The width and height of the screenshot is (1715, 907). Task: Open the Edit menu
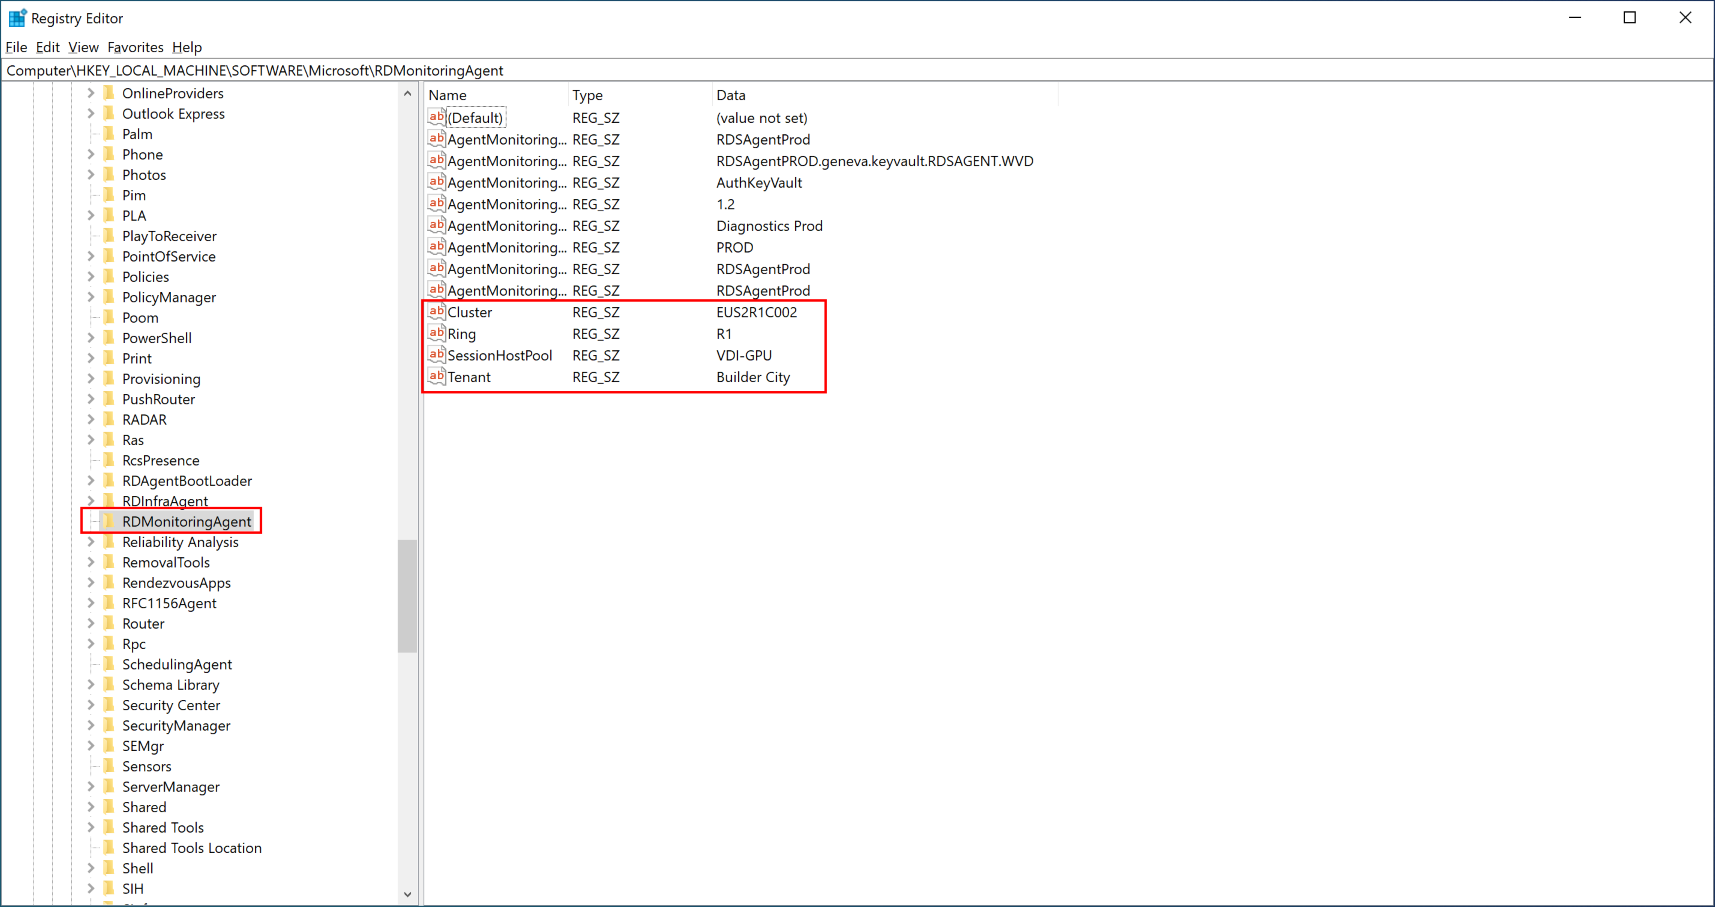coord(48,47)
